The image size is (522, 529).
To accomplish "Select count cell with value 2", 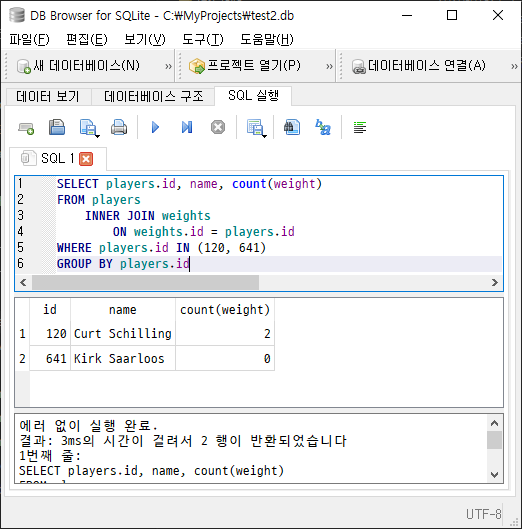I will coord(225,333).
